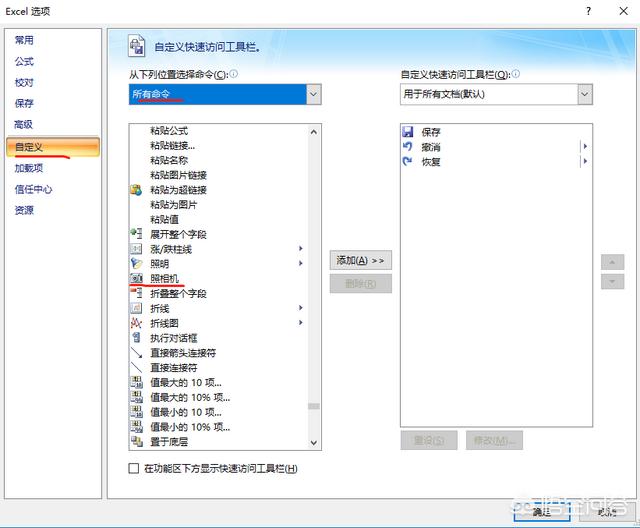Click the move down arrow button
The width and height of the screenshot is (640, 528).
pos(612,282)
